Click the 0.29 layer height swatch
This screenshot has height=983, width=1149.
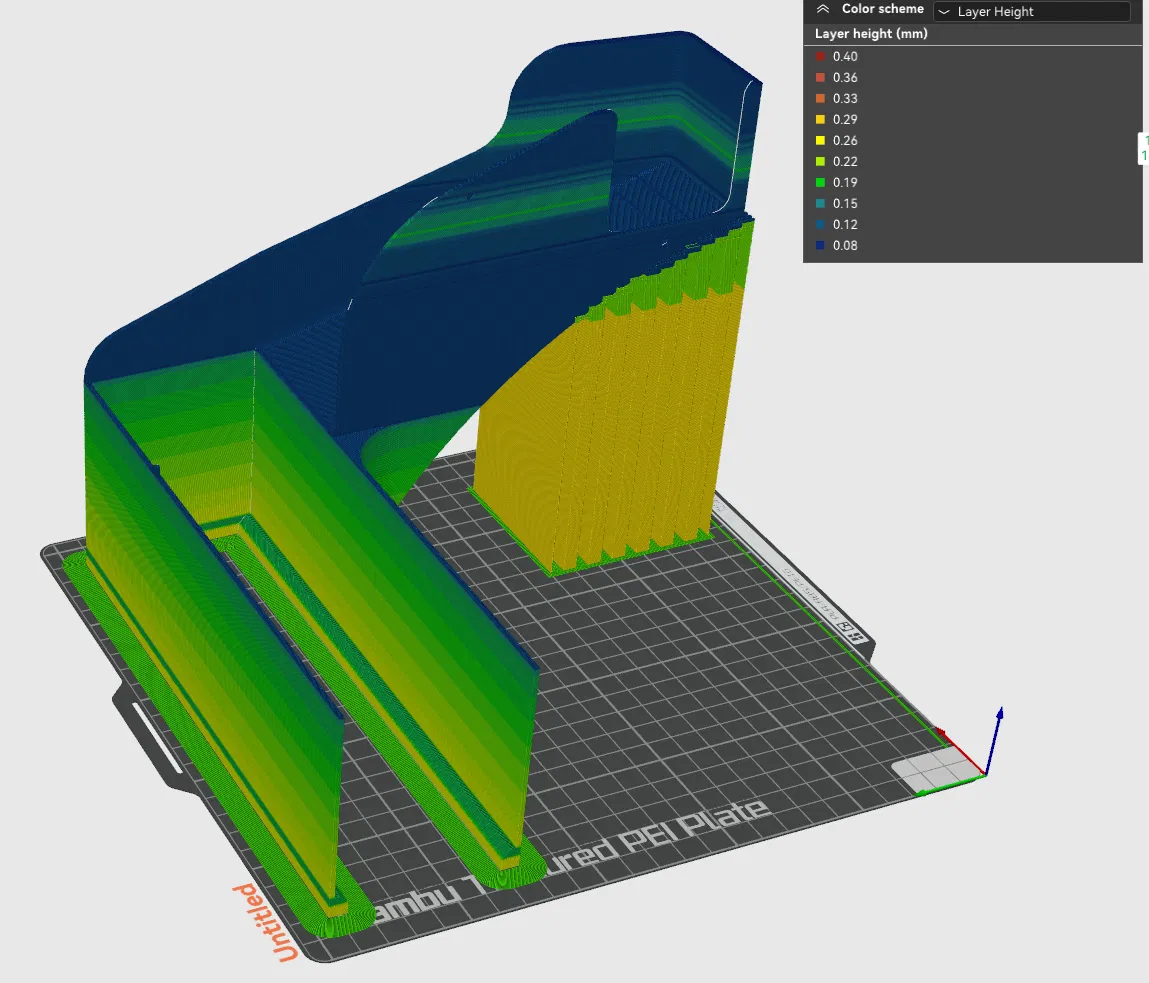tap(820, 119)
